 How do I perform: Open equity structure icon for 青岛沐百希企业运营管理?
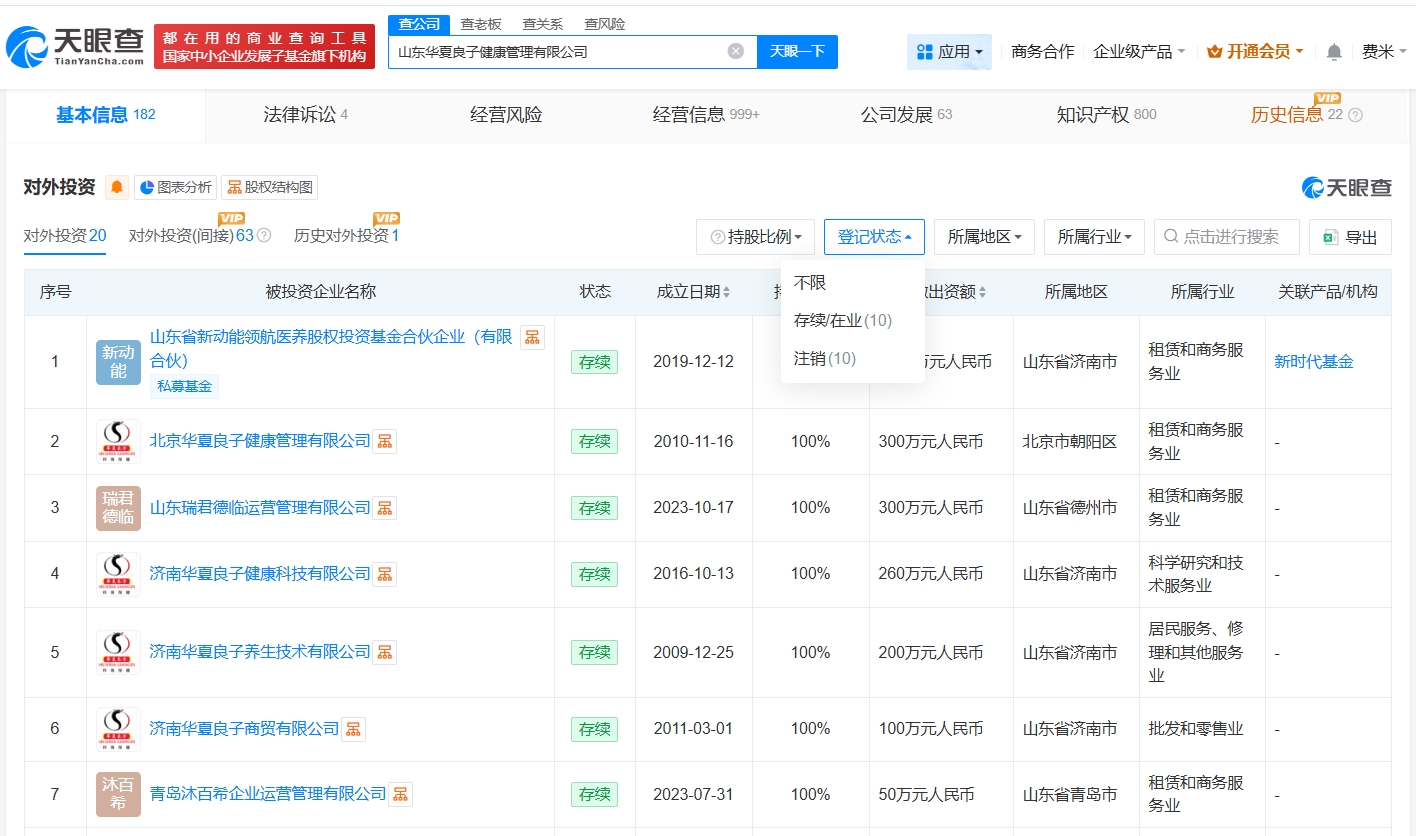point(401,794)
